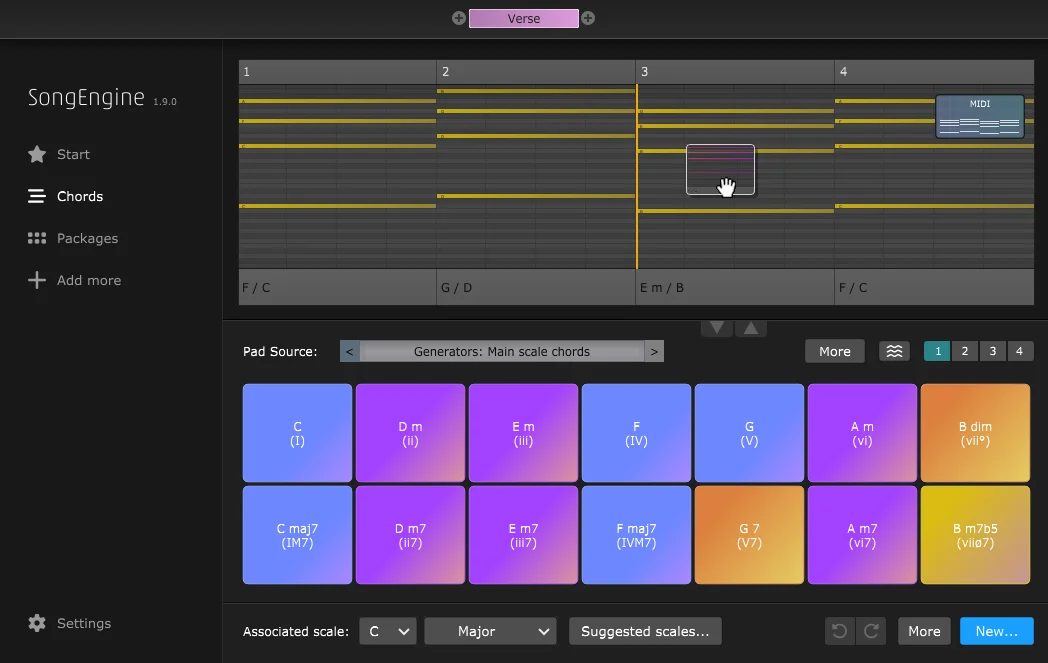Trigger the E m7 (iii7) chord pad
Image resolution: width=1048 pixels, height=663 pixels.
coord(523,535)
